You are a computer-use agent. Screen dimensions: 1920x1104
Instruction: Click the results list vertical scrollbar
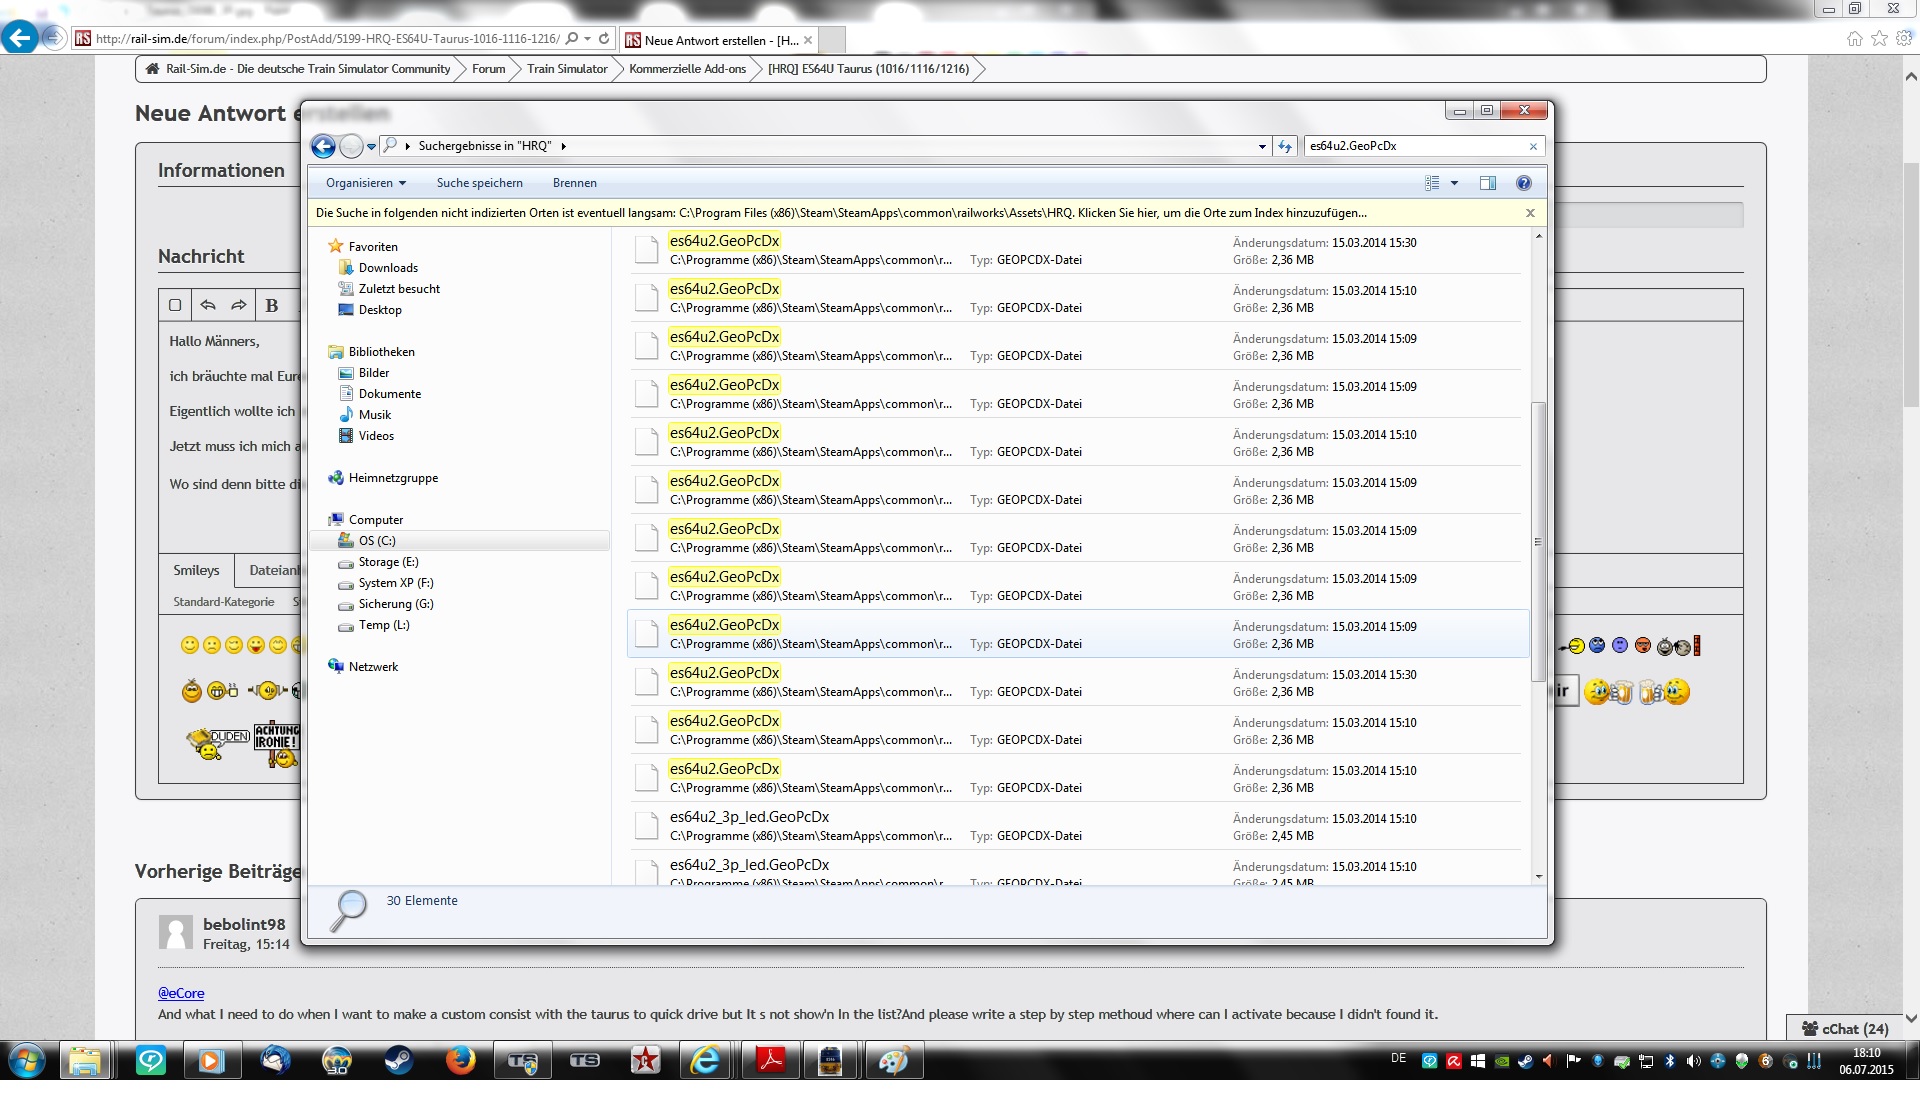(x=1538, y=540)
